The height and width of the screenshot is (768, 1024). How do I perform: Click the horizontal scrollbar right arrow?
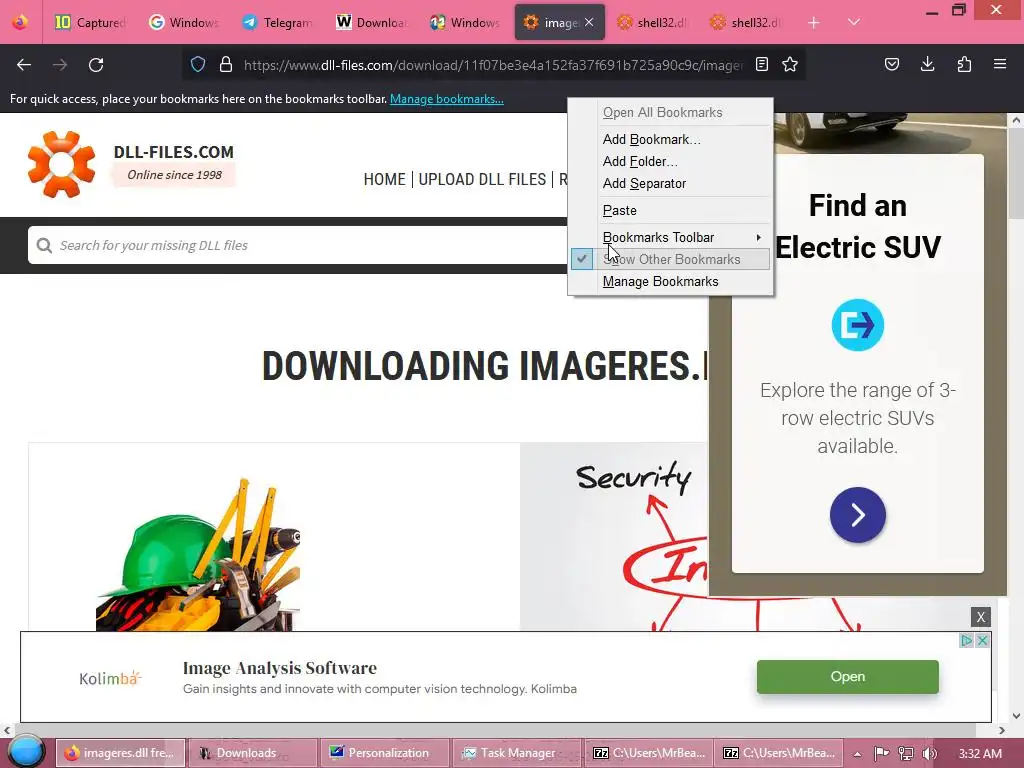(1001, 730)
